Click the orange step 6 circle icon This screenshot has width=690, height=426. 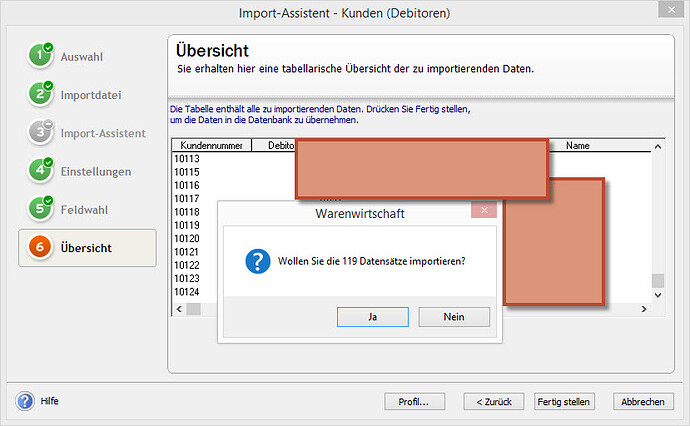(40, 247)
